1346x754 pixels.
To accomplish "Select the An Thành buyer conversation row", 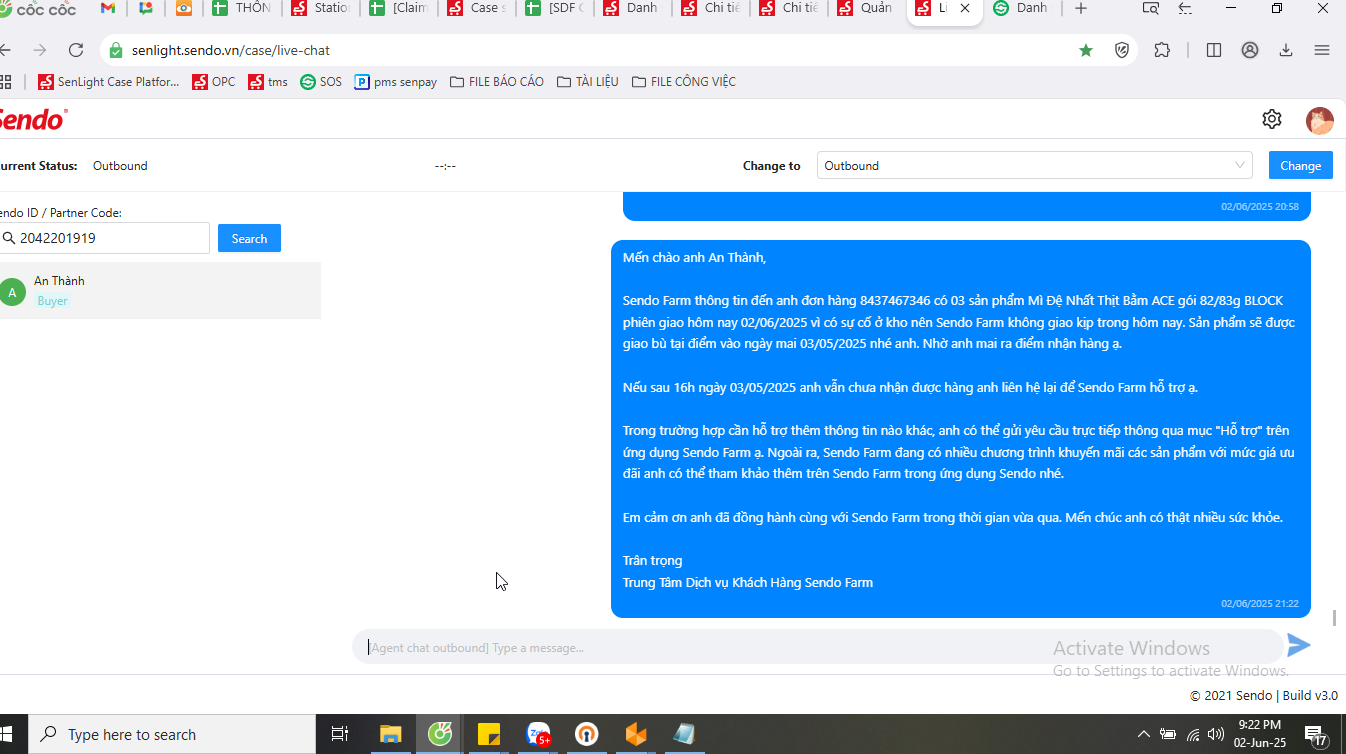I will (x=160, y=291).
